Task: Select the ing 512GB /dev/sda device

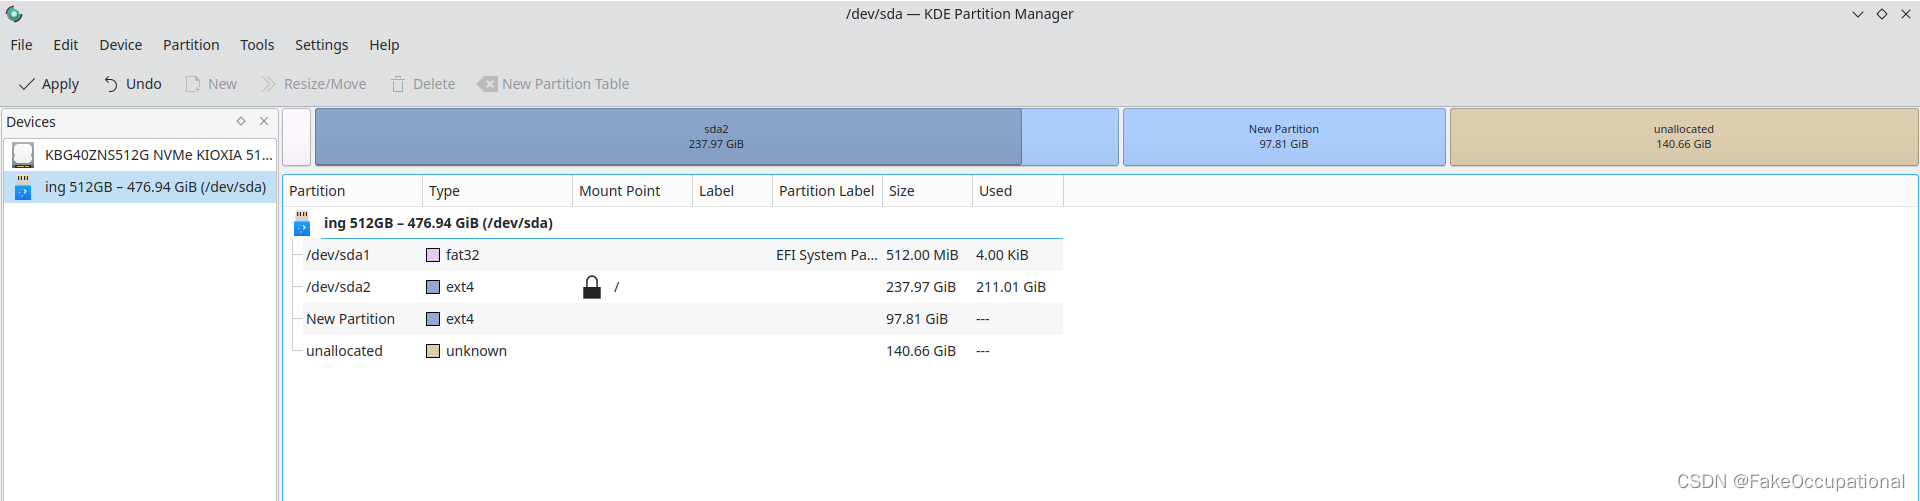Action: (x=140, y=187)
